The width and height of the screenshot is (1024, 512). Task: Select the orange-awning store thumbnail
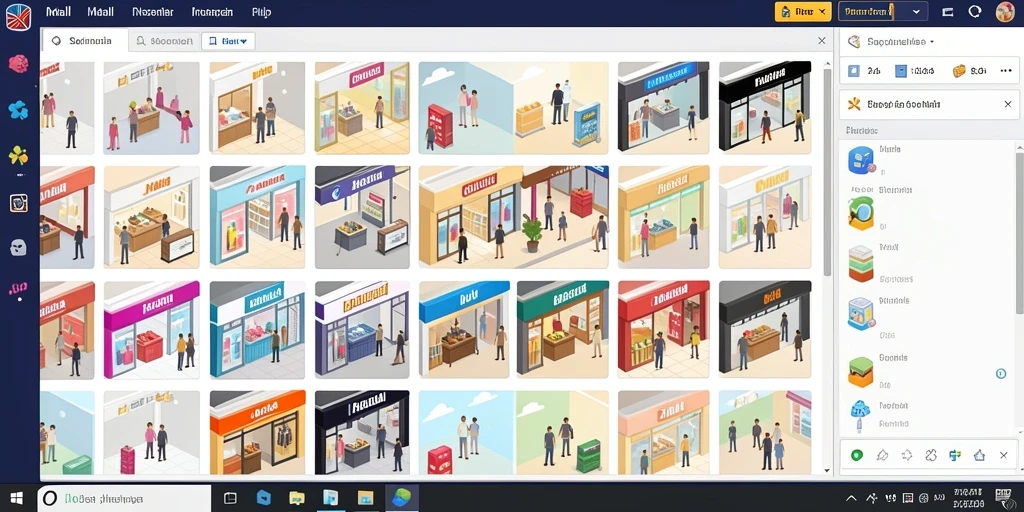(x=257, y=432)
